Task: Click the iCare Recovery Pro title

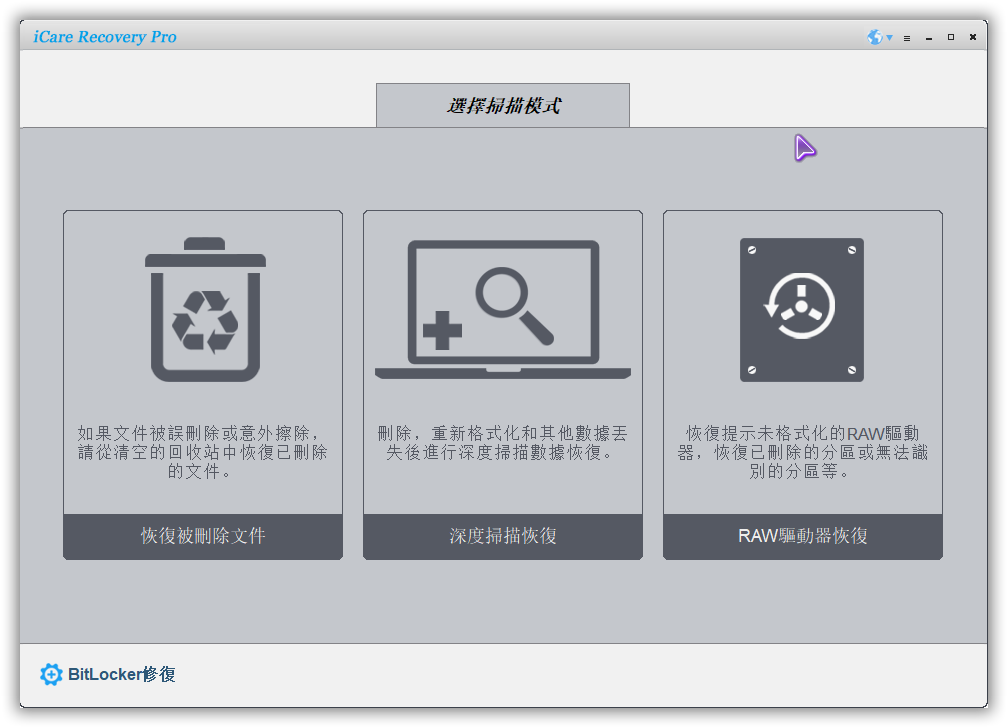Action: coord(105,37)
